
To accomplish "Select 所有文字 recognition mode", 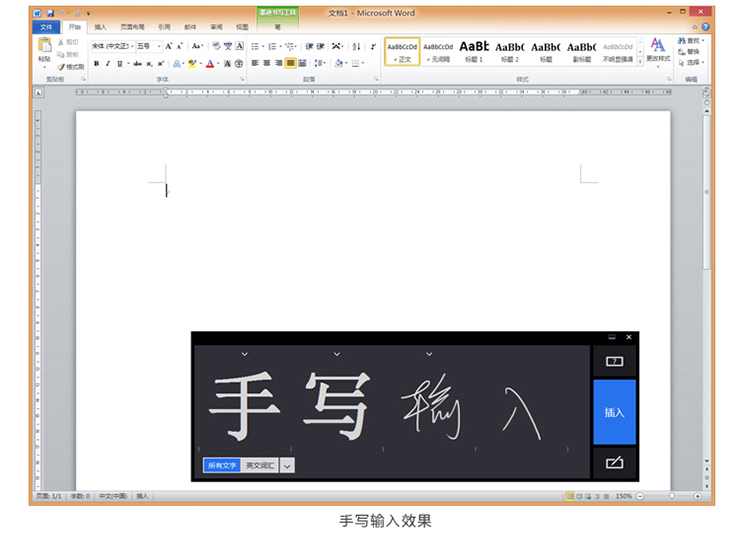I will point(222,466).
